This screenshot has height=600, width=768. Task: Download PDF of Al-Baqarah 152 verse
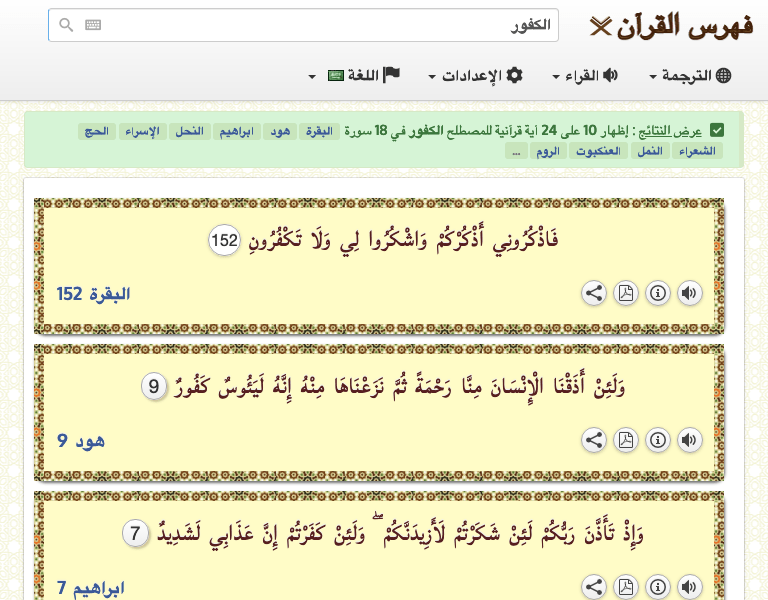click(x=625, y=294)
